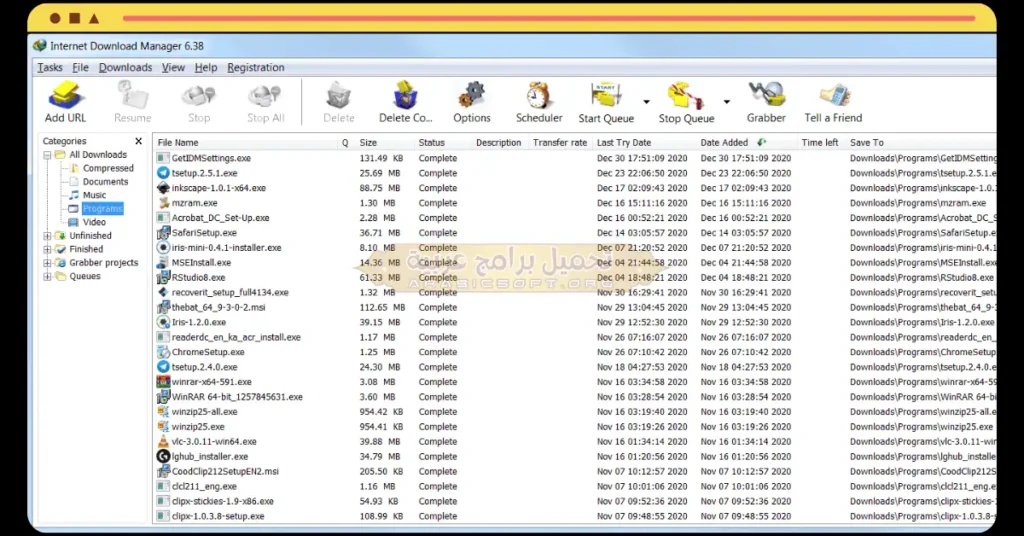Expand the Unfinished category node
This screenshot has height=536, width=1024.
point(47,236)
